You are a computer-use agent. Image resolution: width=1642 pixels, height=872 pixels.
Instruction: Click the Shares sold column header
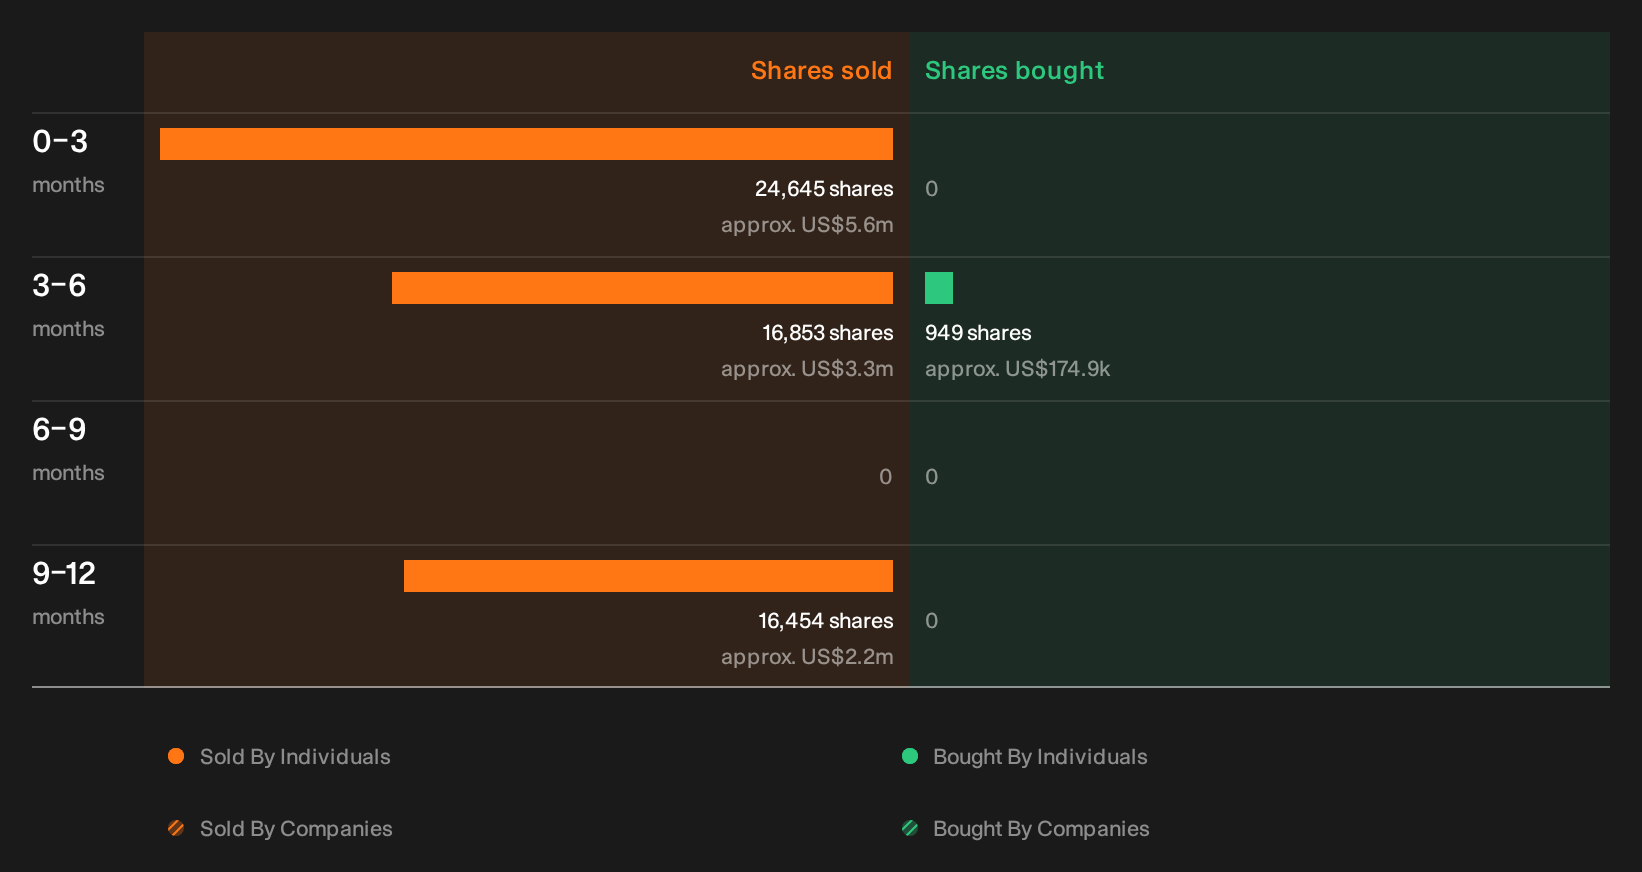pyautogui.click(x=821, y=71)
